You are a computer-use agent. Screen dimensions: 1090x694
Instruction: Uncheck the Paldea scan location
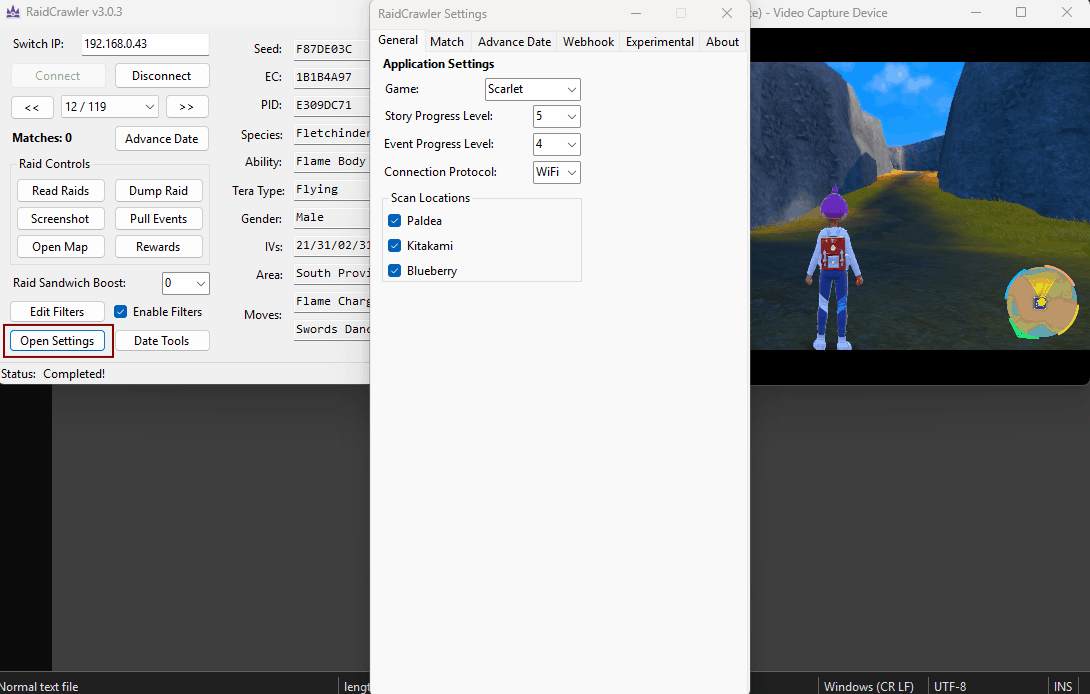[x=394, y=220]
